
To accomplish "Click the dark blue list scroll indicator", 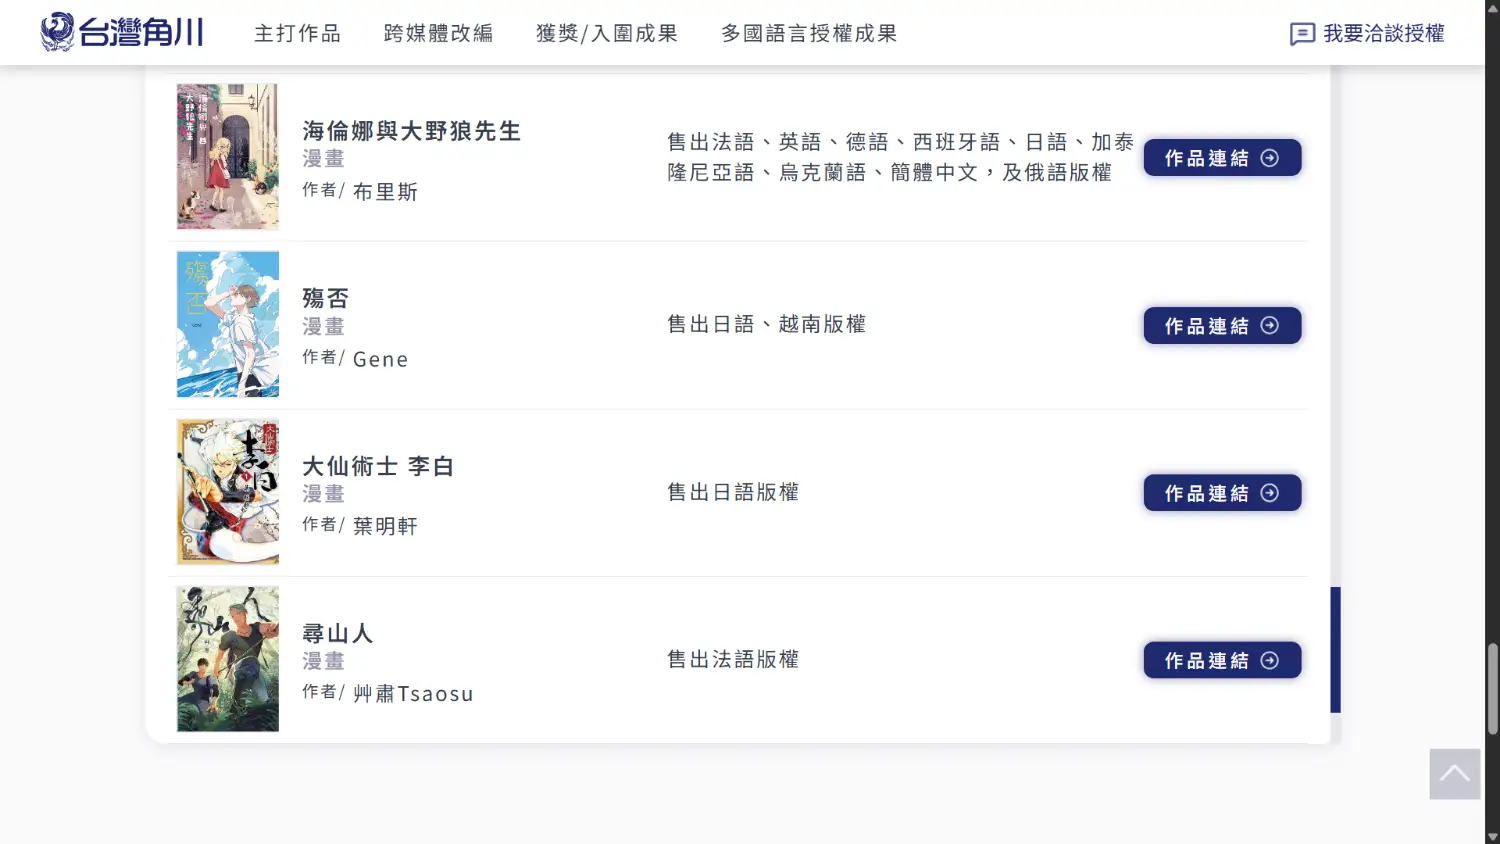I will [1335, 650].
